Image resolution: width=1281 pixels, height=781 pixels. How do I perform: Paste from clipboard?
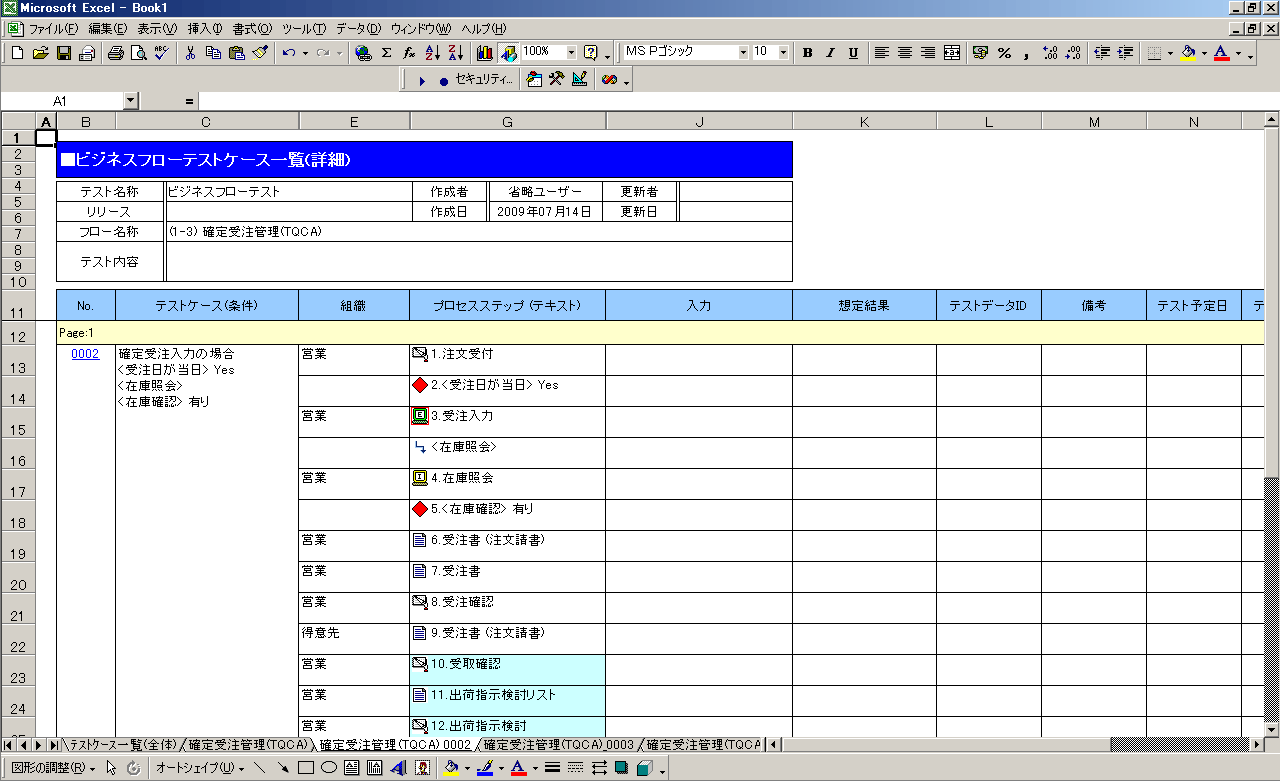tap(236, 52)
